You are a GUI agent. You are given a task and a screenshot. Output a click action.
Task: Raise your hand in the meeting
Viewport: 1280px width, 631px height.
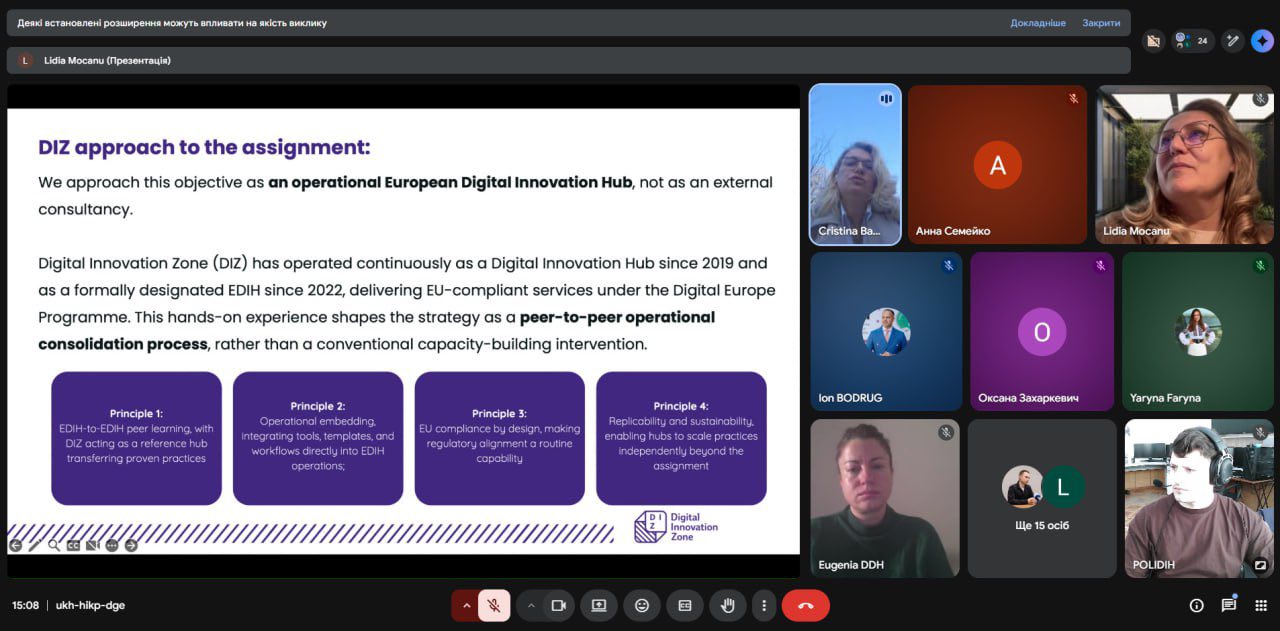click(x=728, y=605)
